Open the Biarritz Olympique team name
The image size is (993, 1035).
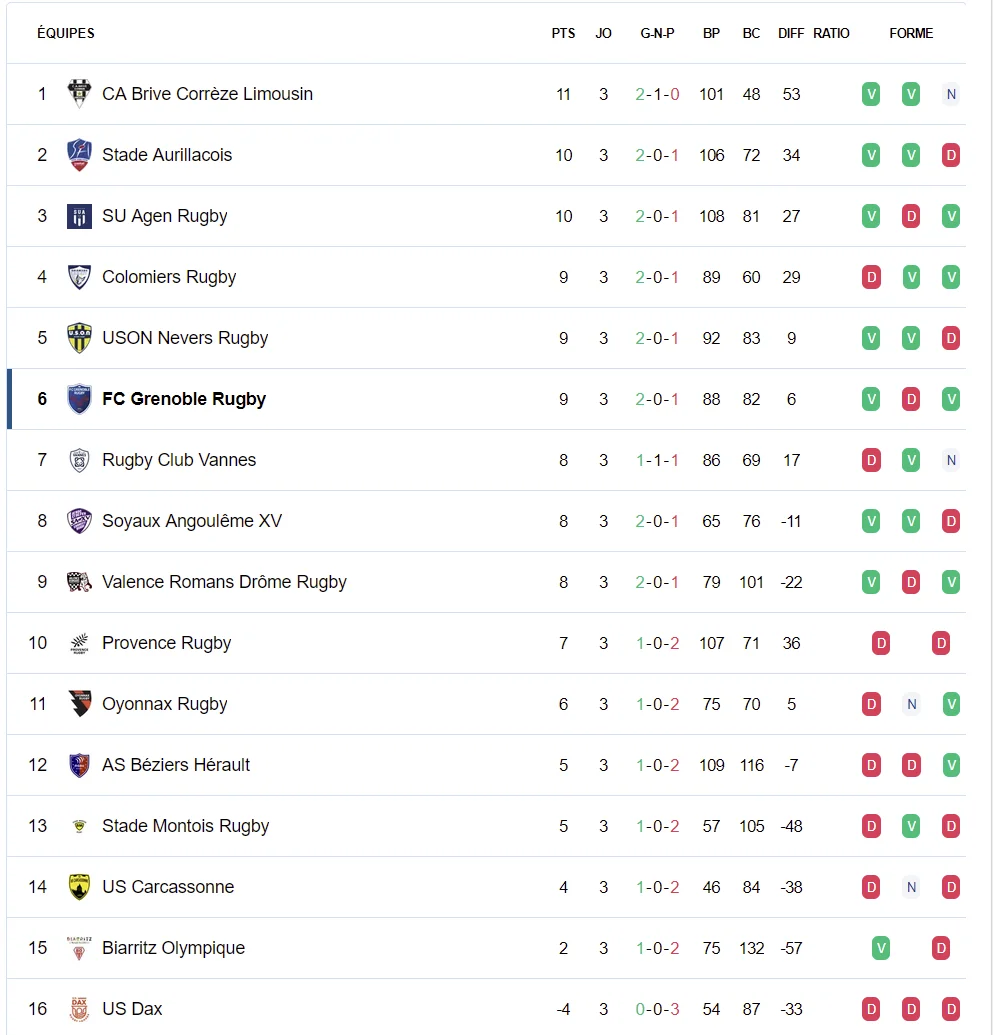(x=174, y=948)
